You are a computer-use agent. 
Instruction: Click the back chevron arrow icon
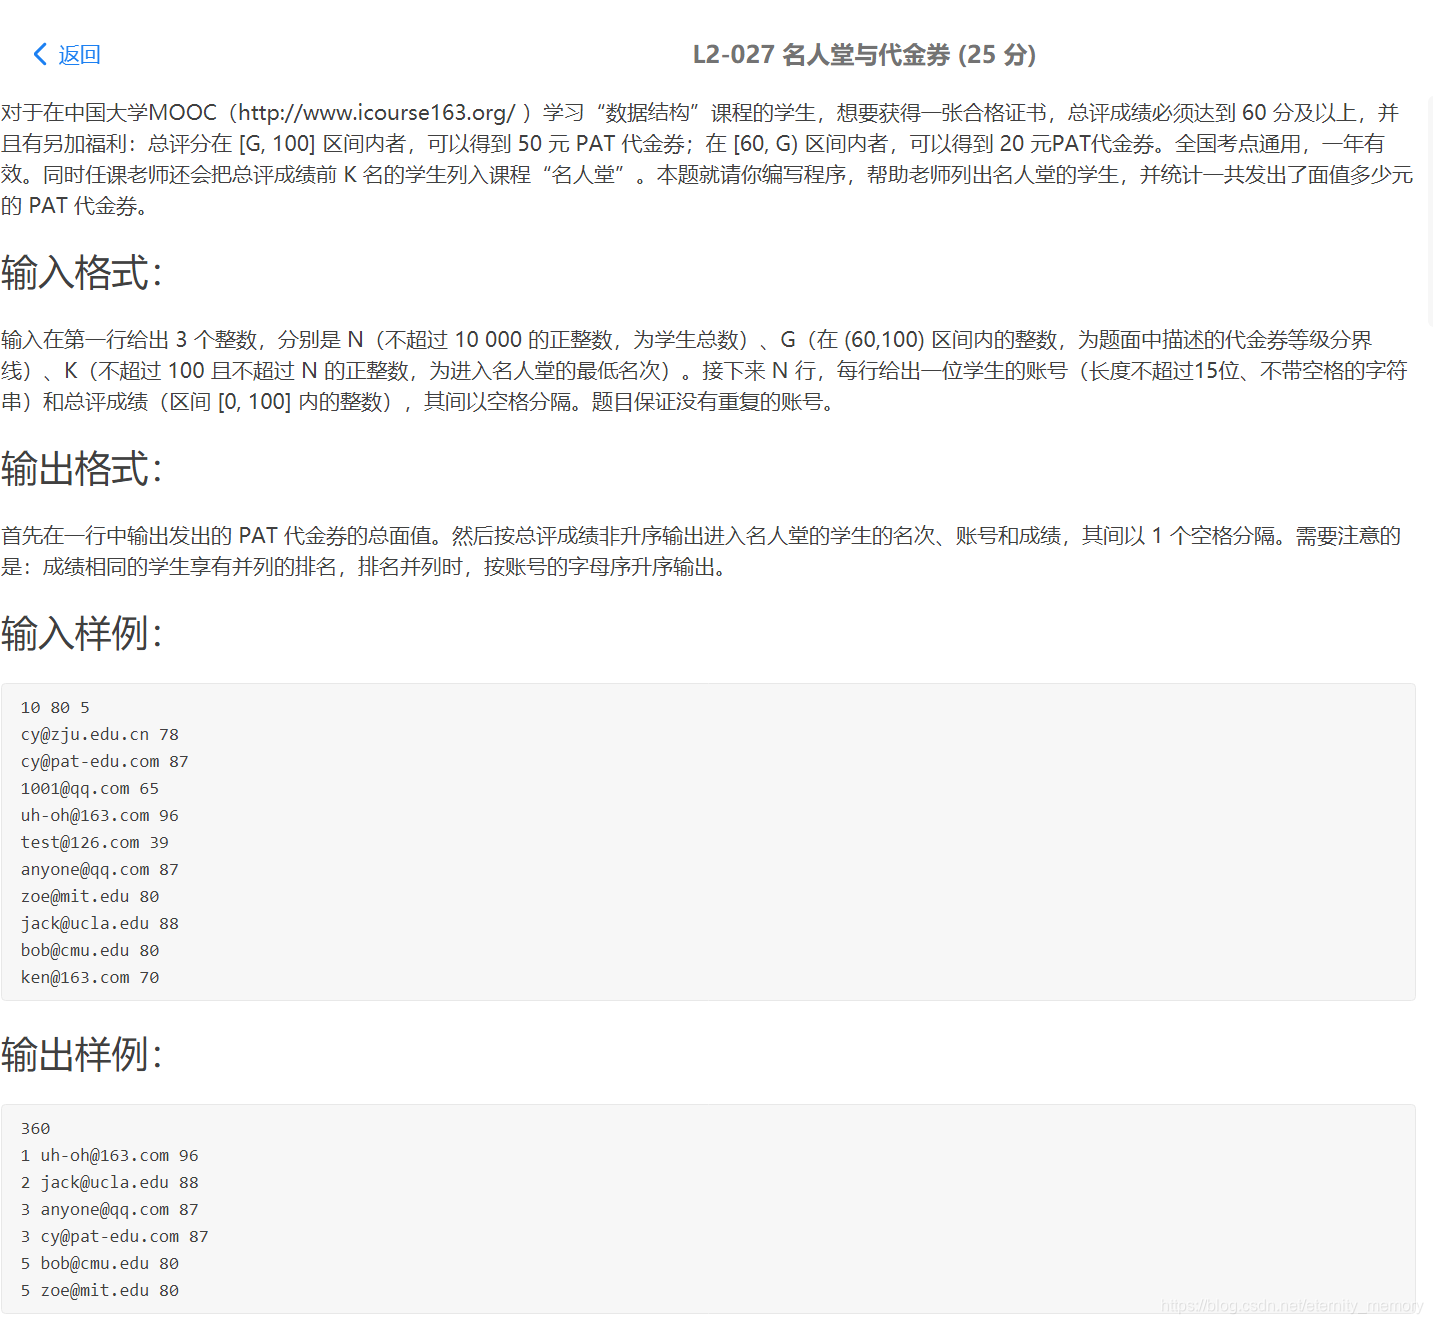click(40, 54)
